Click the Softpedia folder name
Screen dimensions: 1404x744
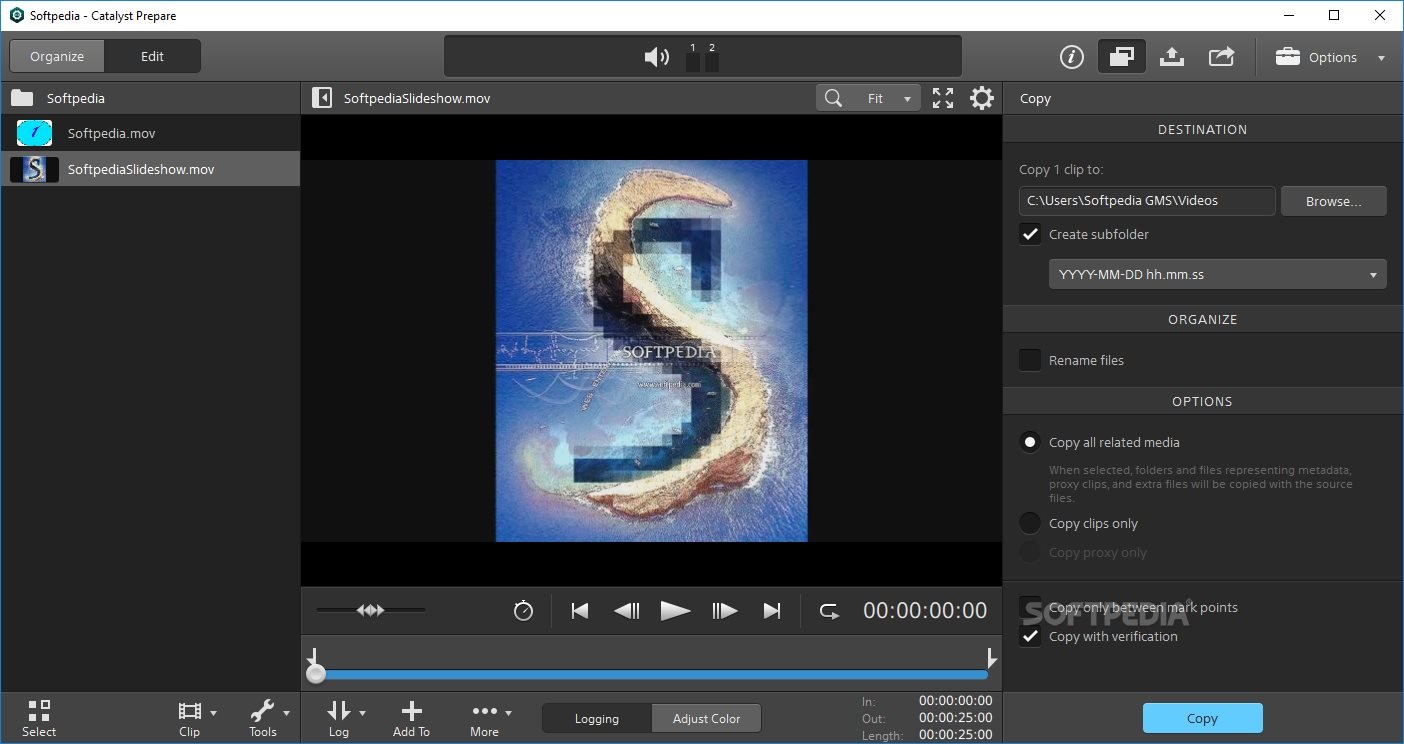tap(76, 98)
